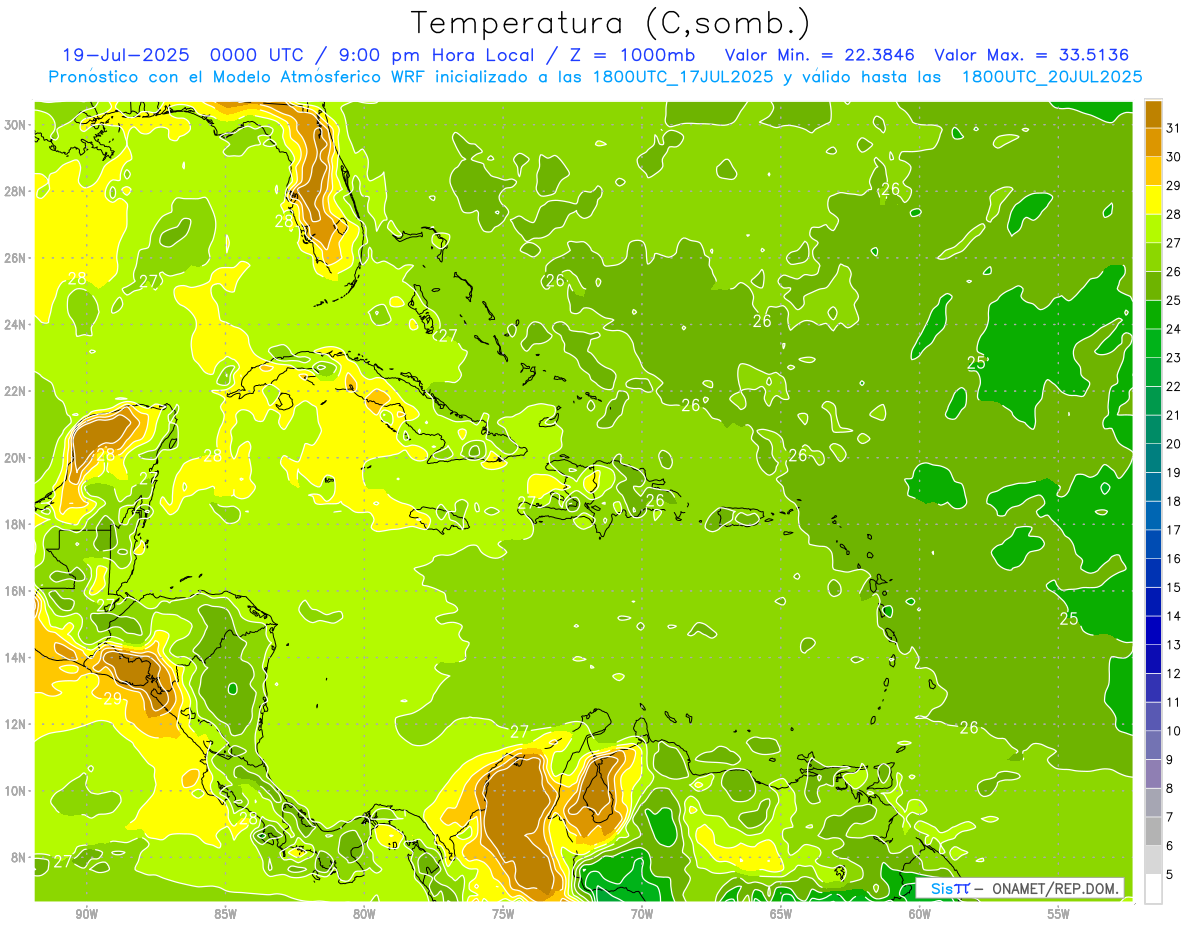The height and width of the screenshot is (927, 1200).
Task: Click the legend label '5'
Action: pos(1170,875)
